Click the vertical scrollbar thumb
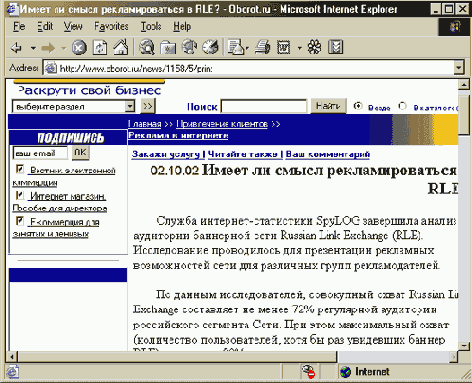This screenshot has width=472, height=383. (464, 115)
